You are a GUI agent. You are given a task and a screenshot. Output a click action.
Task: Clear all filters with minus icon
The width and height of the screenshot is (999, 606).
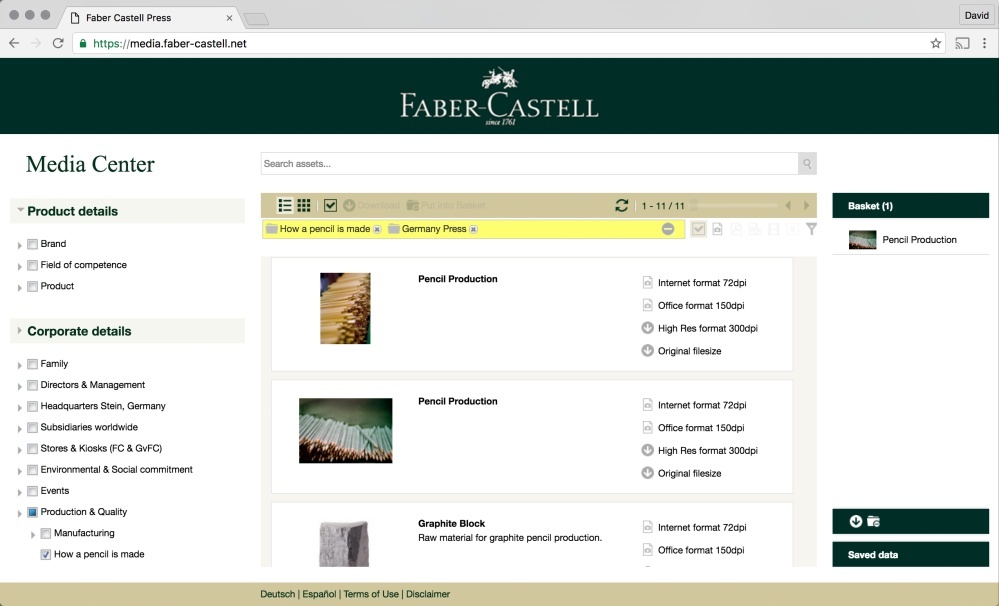pos(668,229)
